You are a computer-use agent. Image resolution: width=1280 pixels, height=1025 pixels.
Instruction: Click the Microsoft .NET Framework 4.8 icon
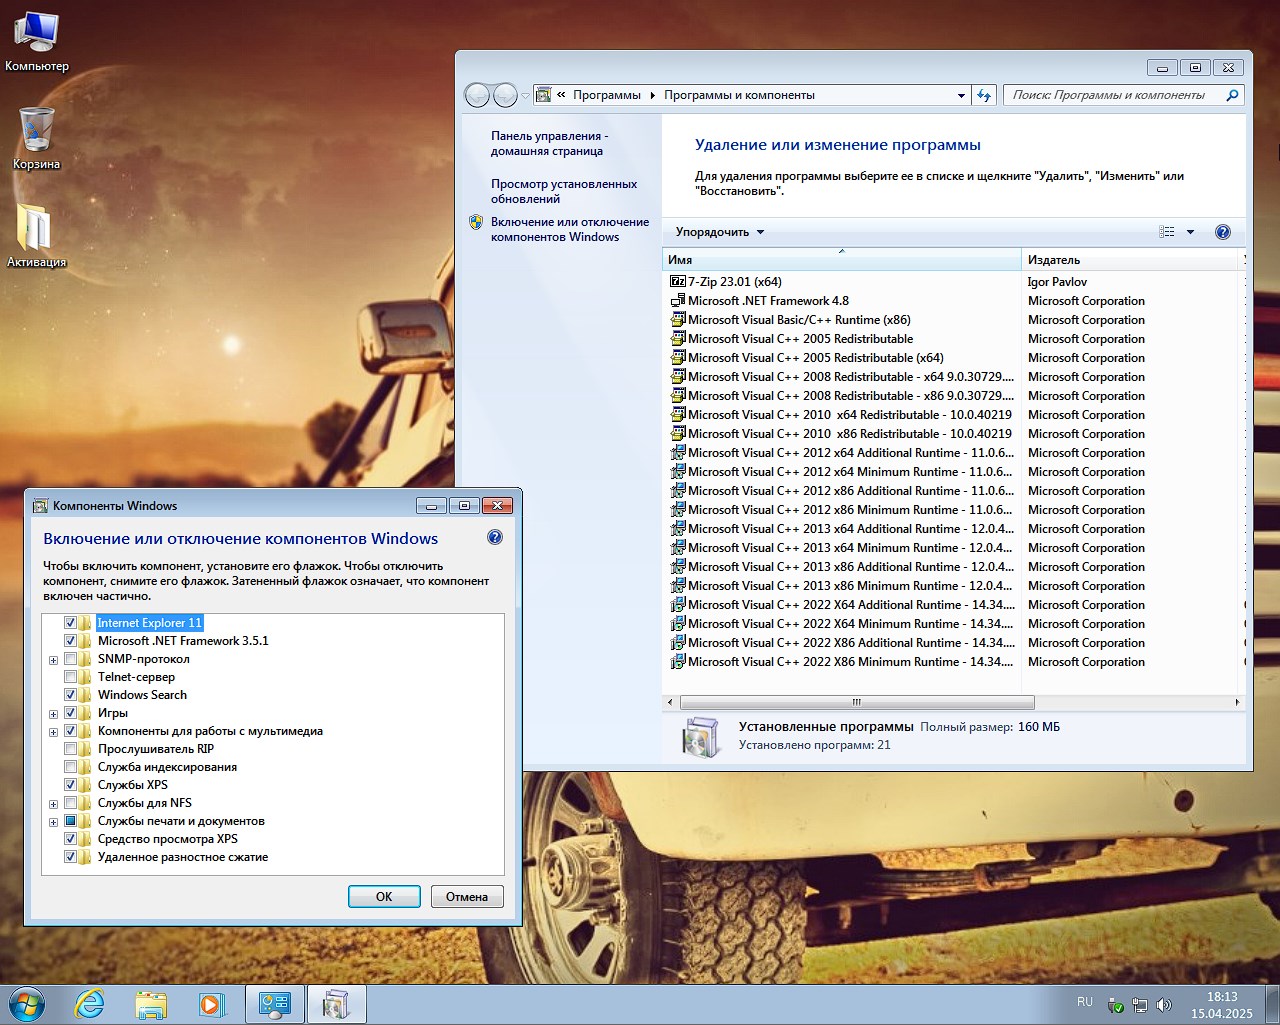click(x=678, y=301)
